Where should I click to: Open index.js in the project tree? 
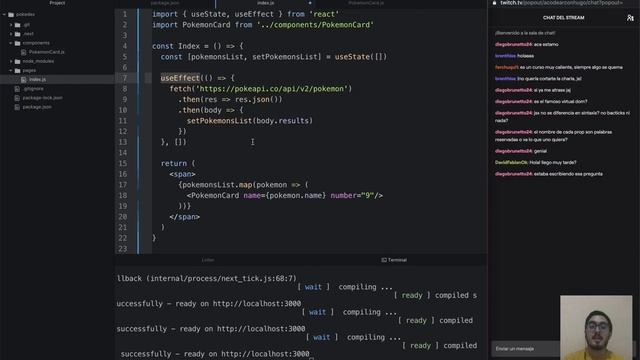click(37, 79)
